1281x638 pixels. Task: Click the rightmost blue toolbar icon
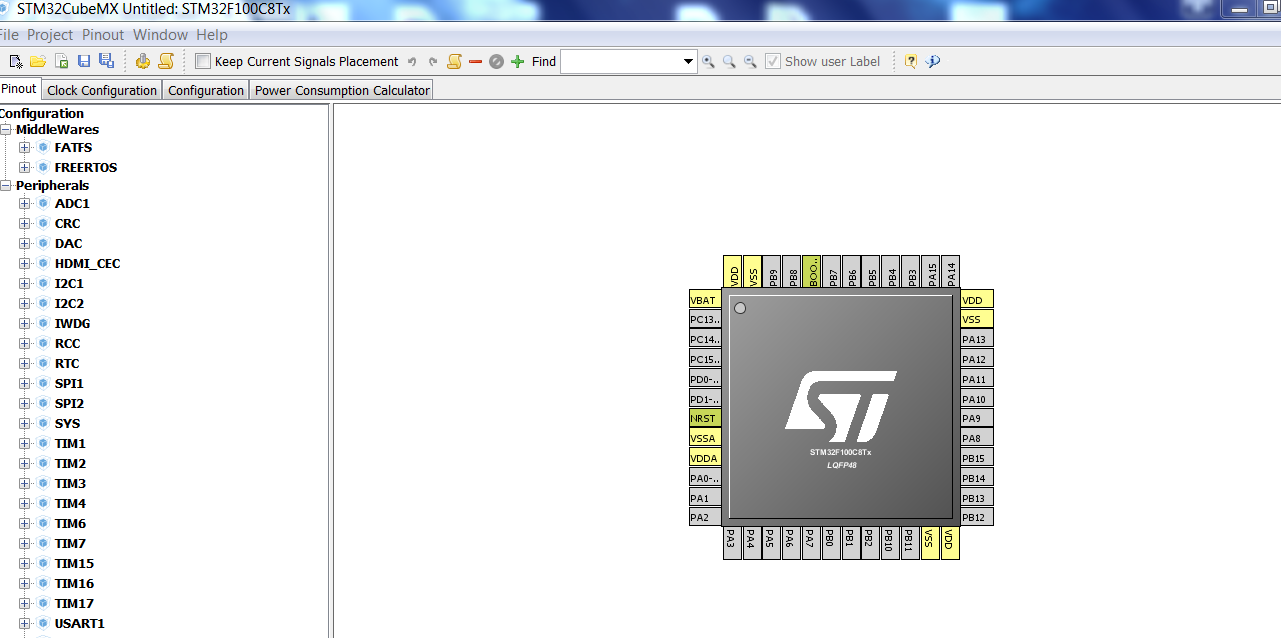(933, 62)
